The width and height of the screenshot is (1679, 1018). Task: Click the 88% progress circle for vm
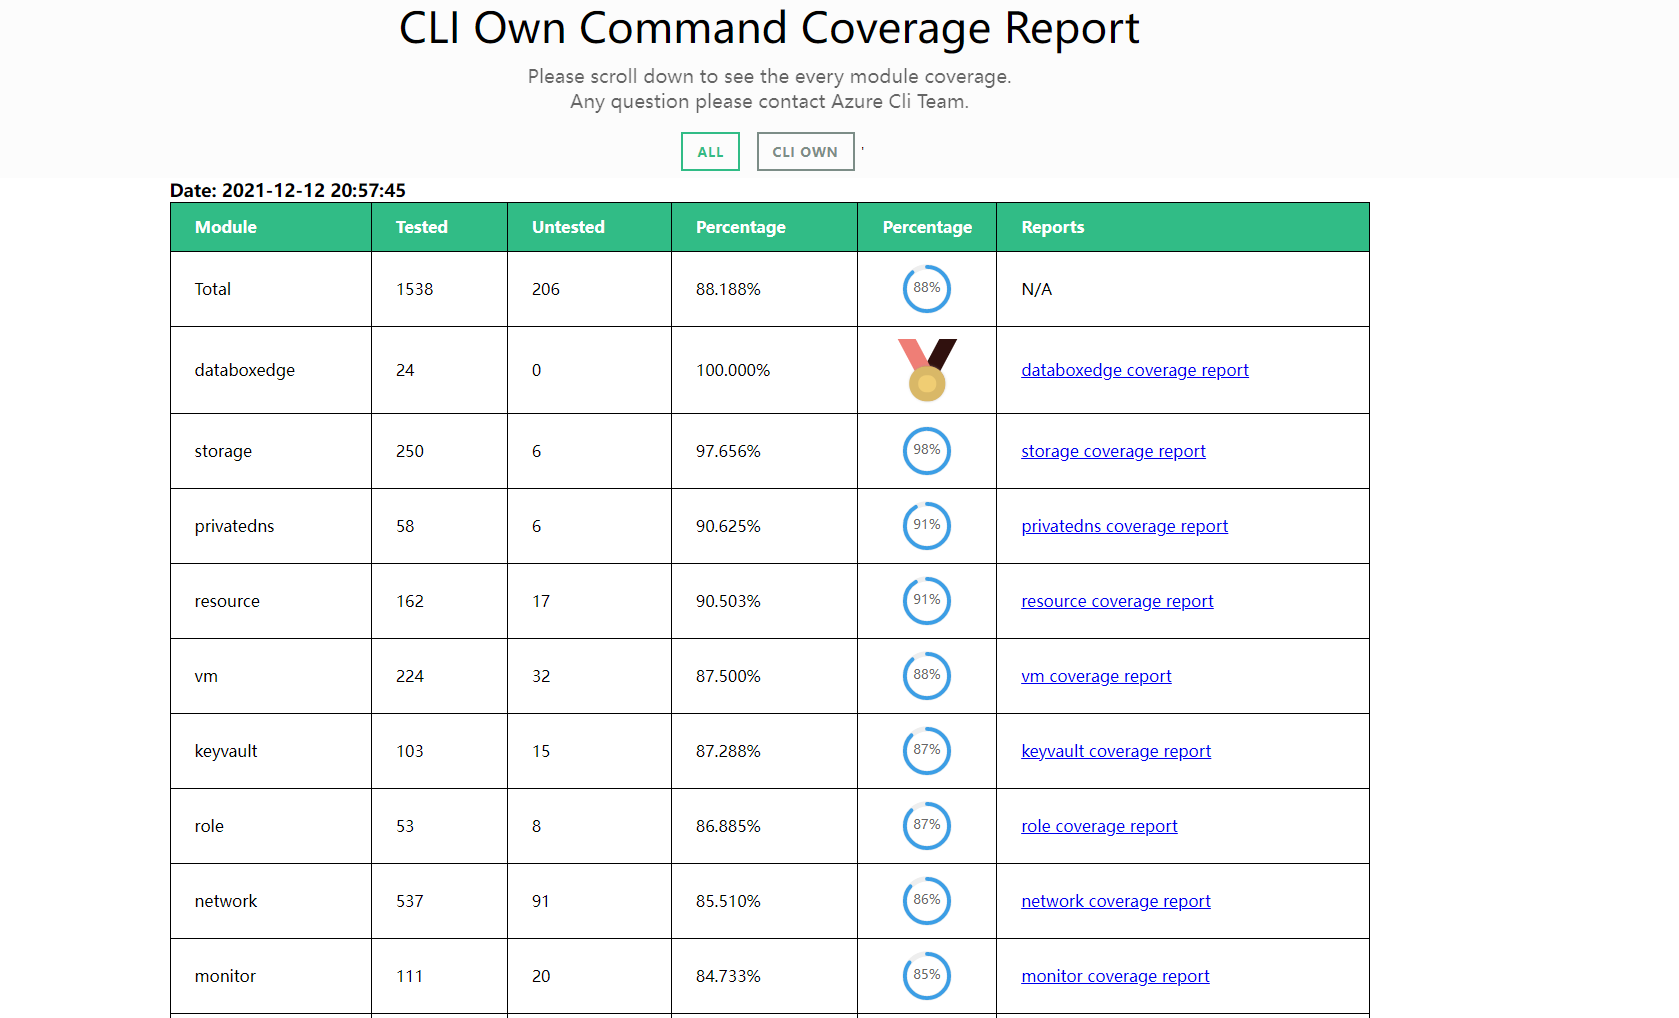pos(927,676)
